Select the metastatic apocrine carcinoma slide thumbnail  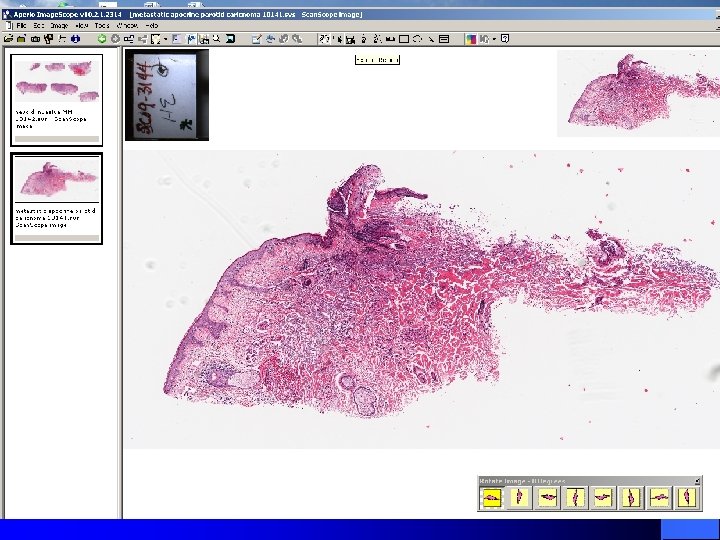(56, 198)
